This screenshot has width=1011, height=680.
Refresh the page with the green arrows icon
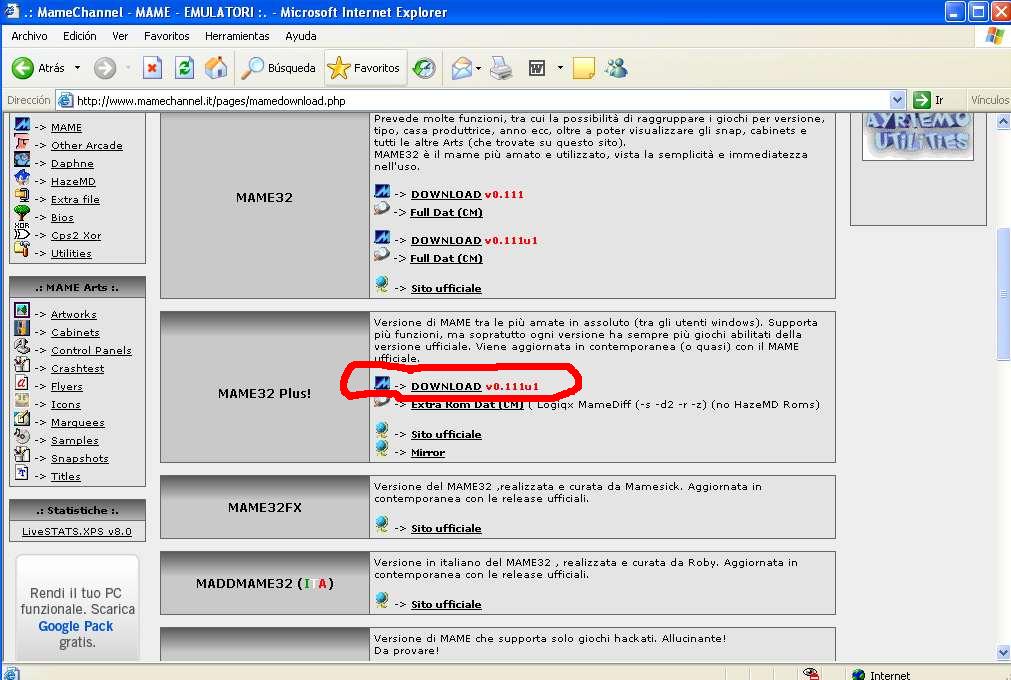[x=184, y=68]
